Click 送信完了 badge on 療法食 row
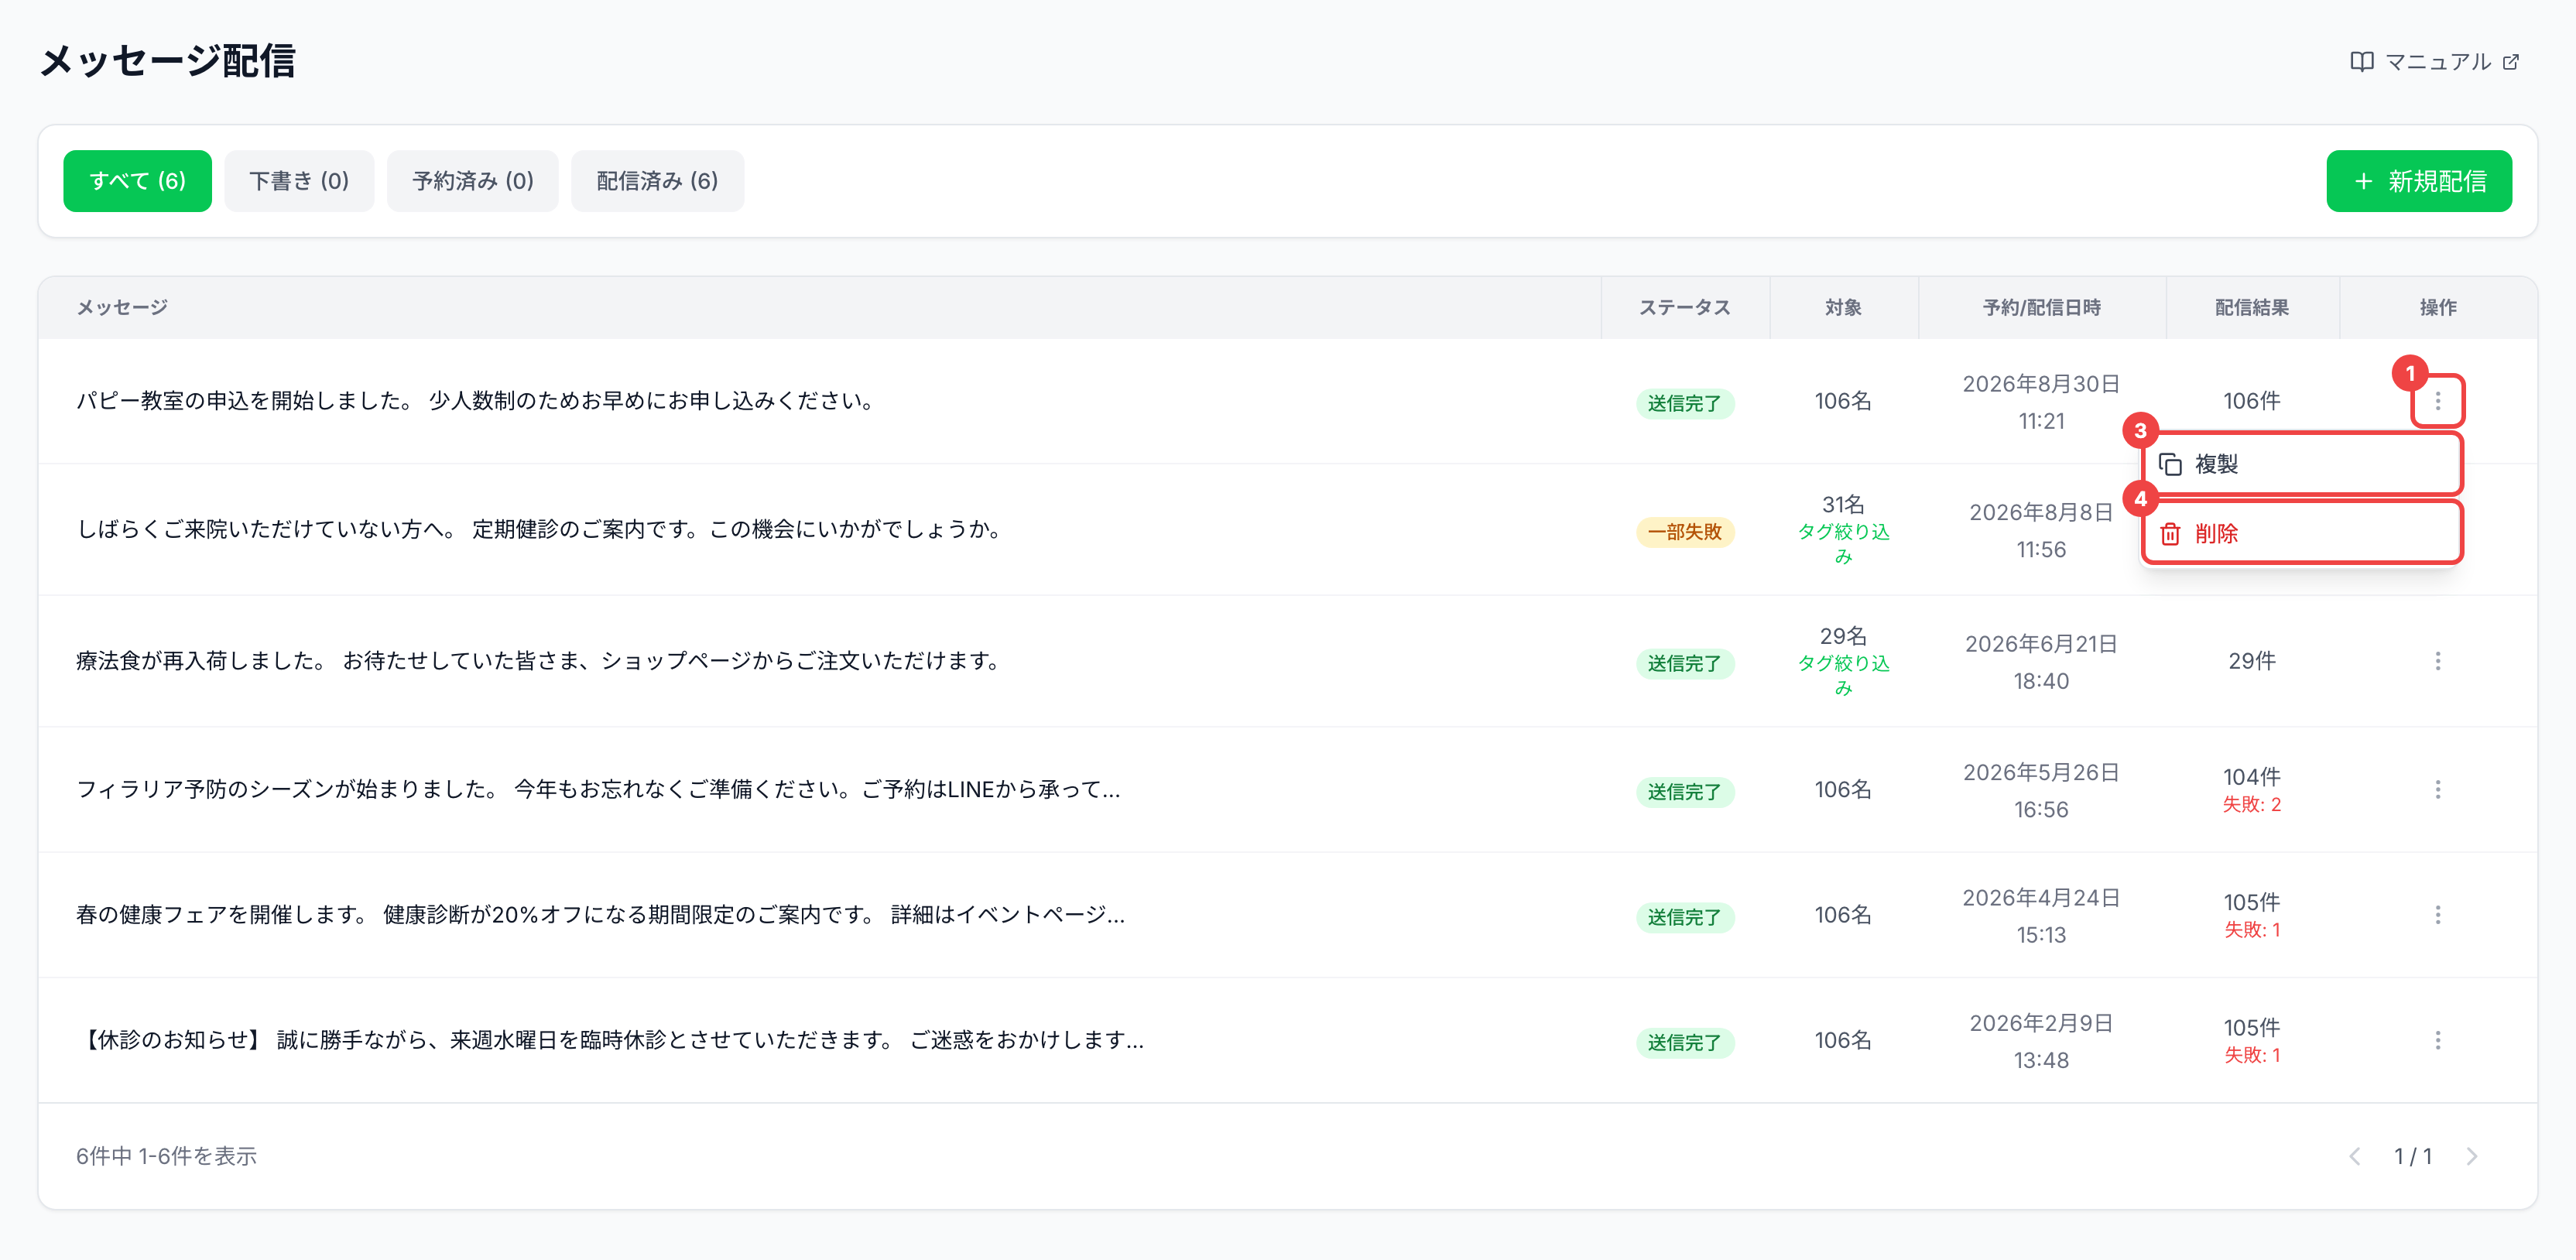This screenshot has width=2576, height=1260. [1684, 664]
